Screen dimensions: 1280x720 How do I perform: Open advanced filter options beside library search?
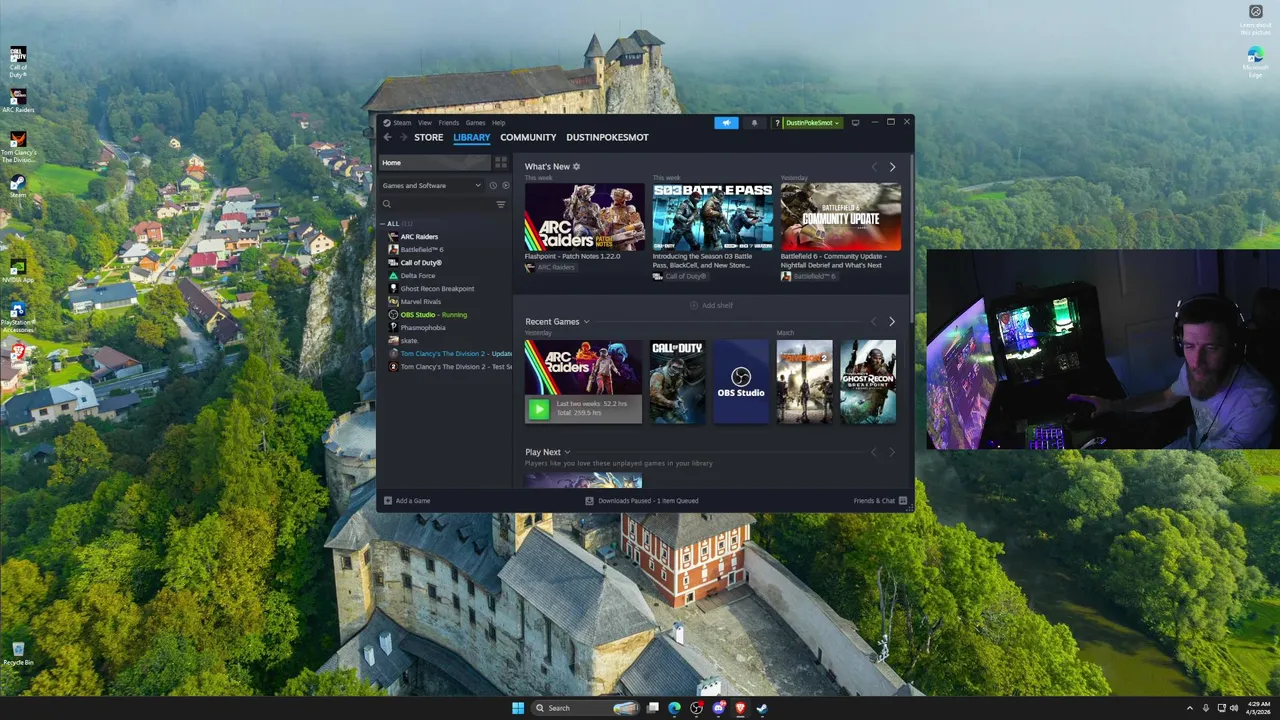pyautogui.click(x=501, y=204)
